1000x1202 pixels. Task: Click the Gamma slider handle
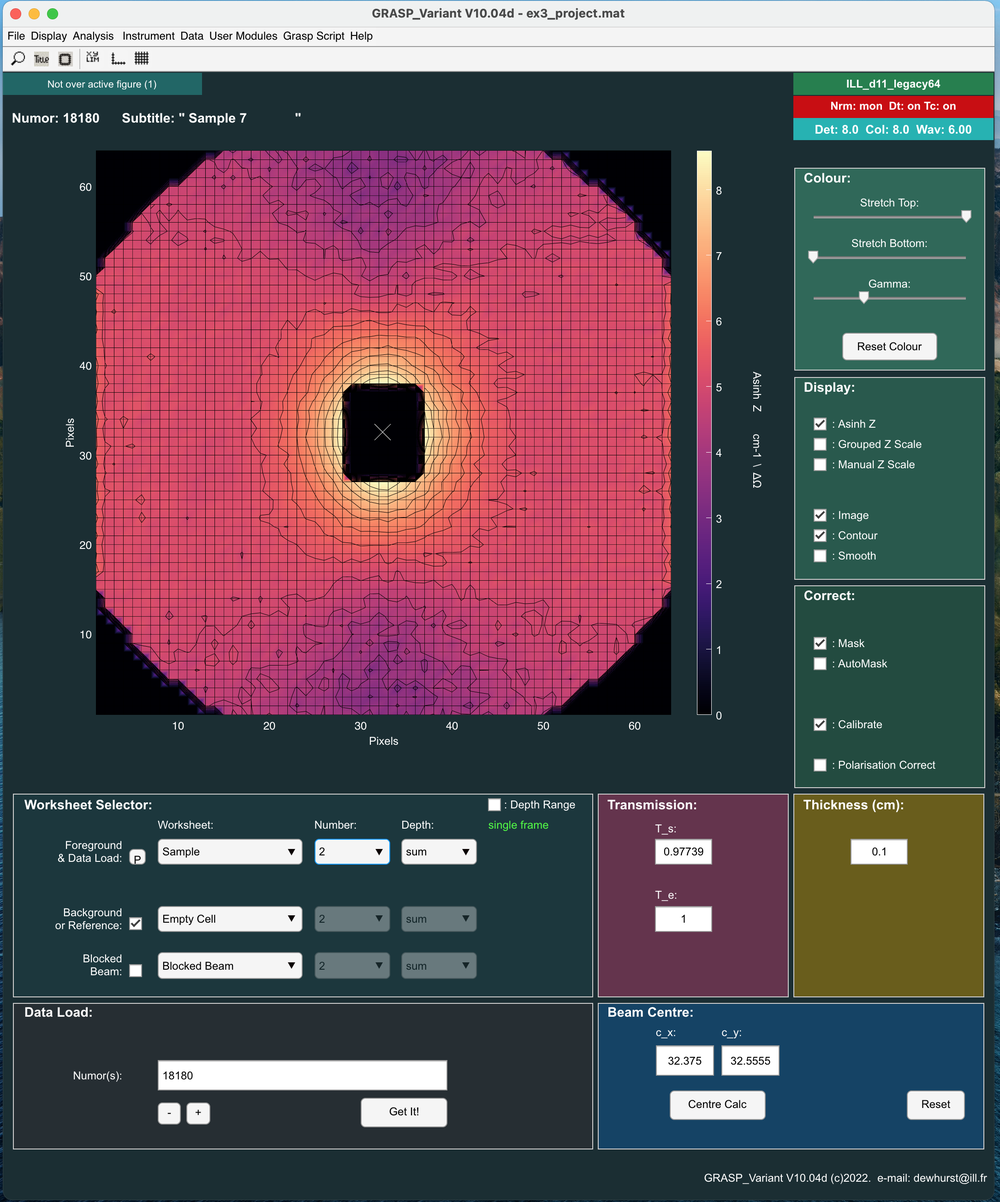(863, 297)
